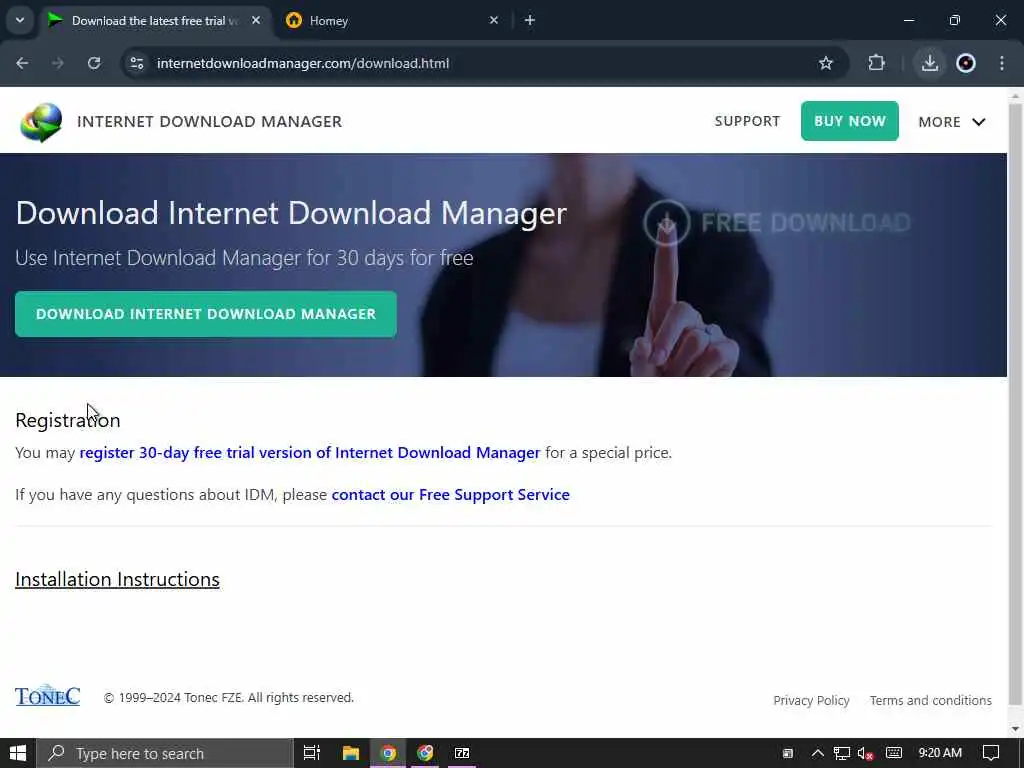Bookmark this page with the star icon
The image size is (1024, 768).
coord(826,63)
